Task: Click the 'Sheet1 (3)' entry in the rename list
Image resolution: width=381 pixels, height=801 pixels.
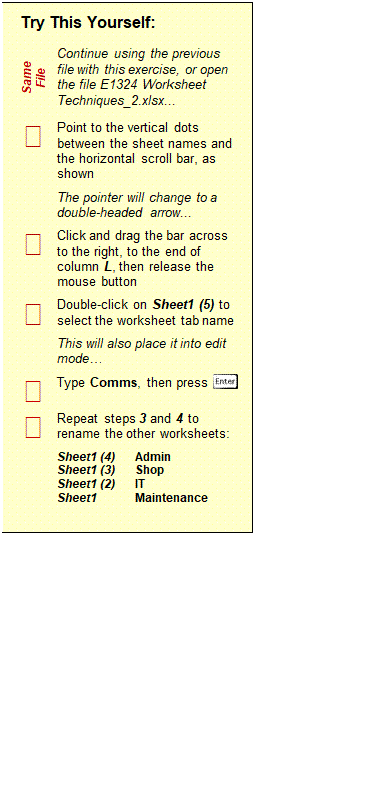Action: (86, 470)
